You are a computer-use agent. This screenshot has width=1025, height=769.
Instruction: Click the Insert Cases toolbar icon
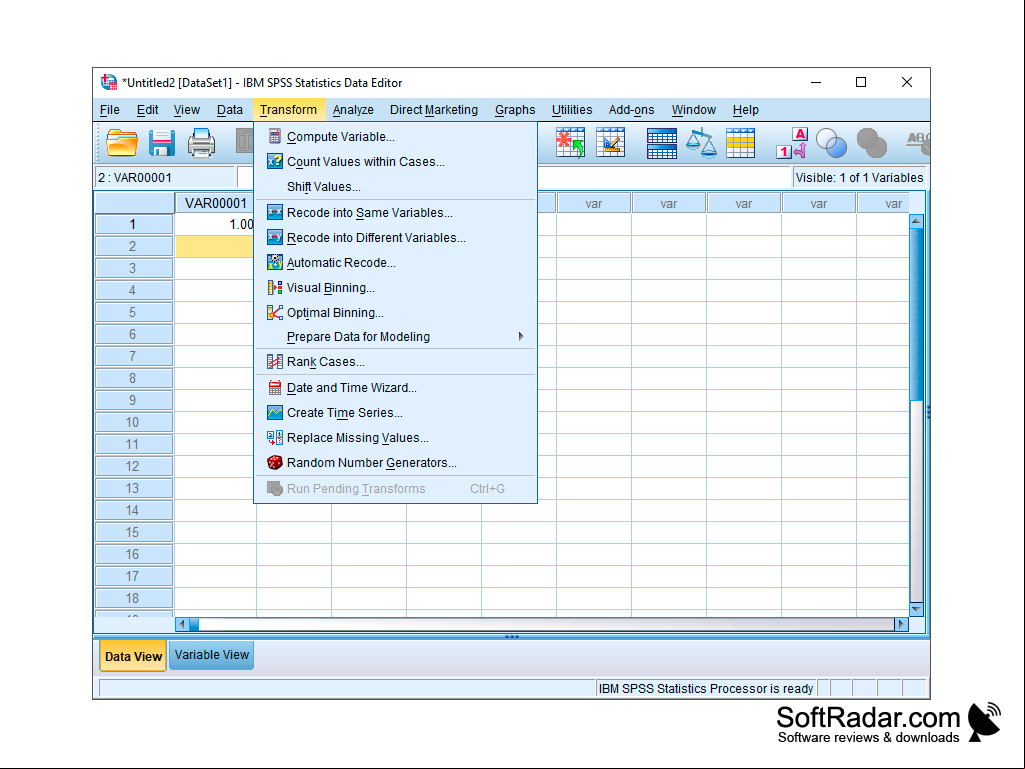pyautogui.click(x=570, y=143)
